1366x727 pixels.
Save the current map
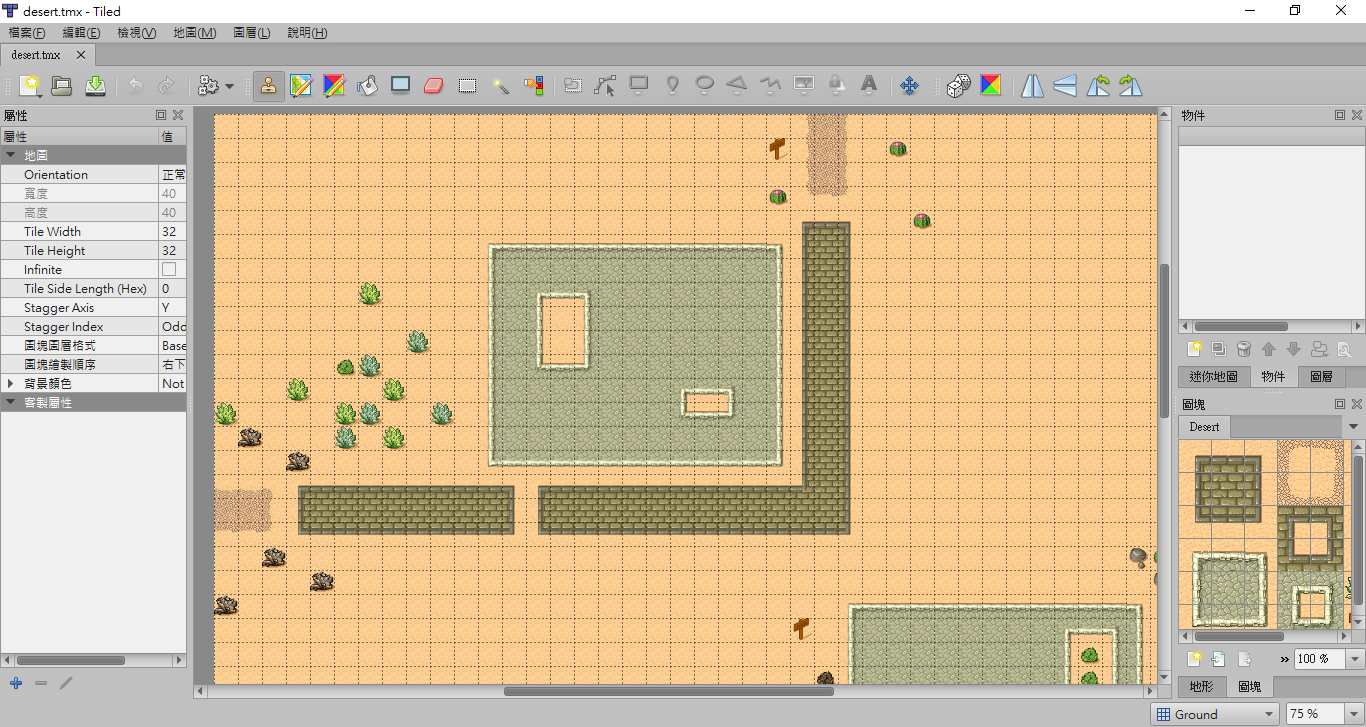tap(95, 86)
